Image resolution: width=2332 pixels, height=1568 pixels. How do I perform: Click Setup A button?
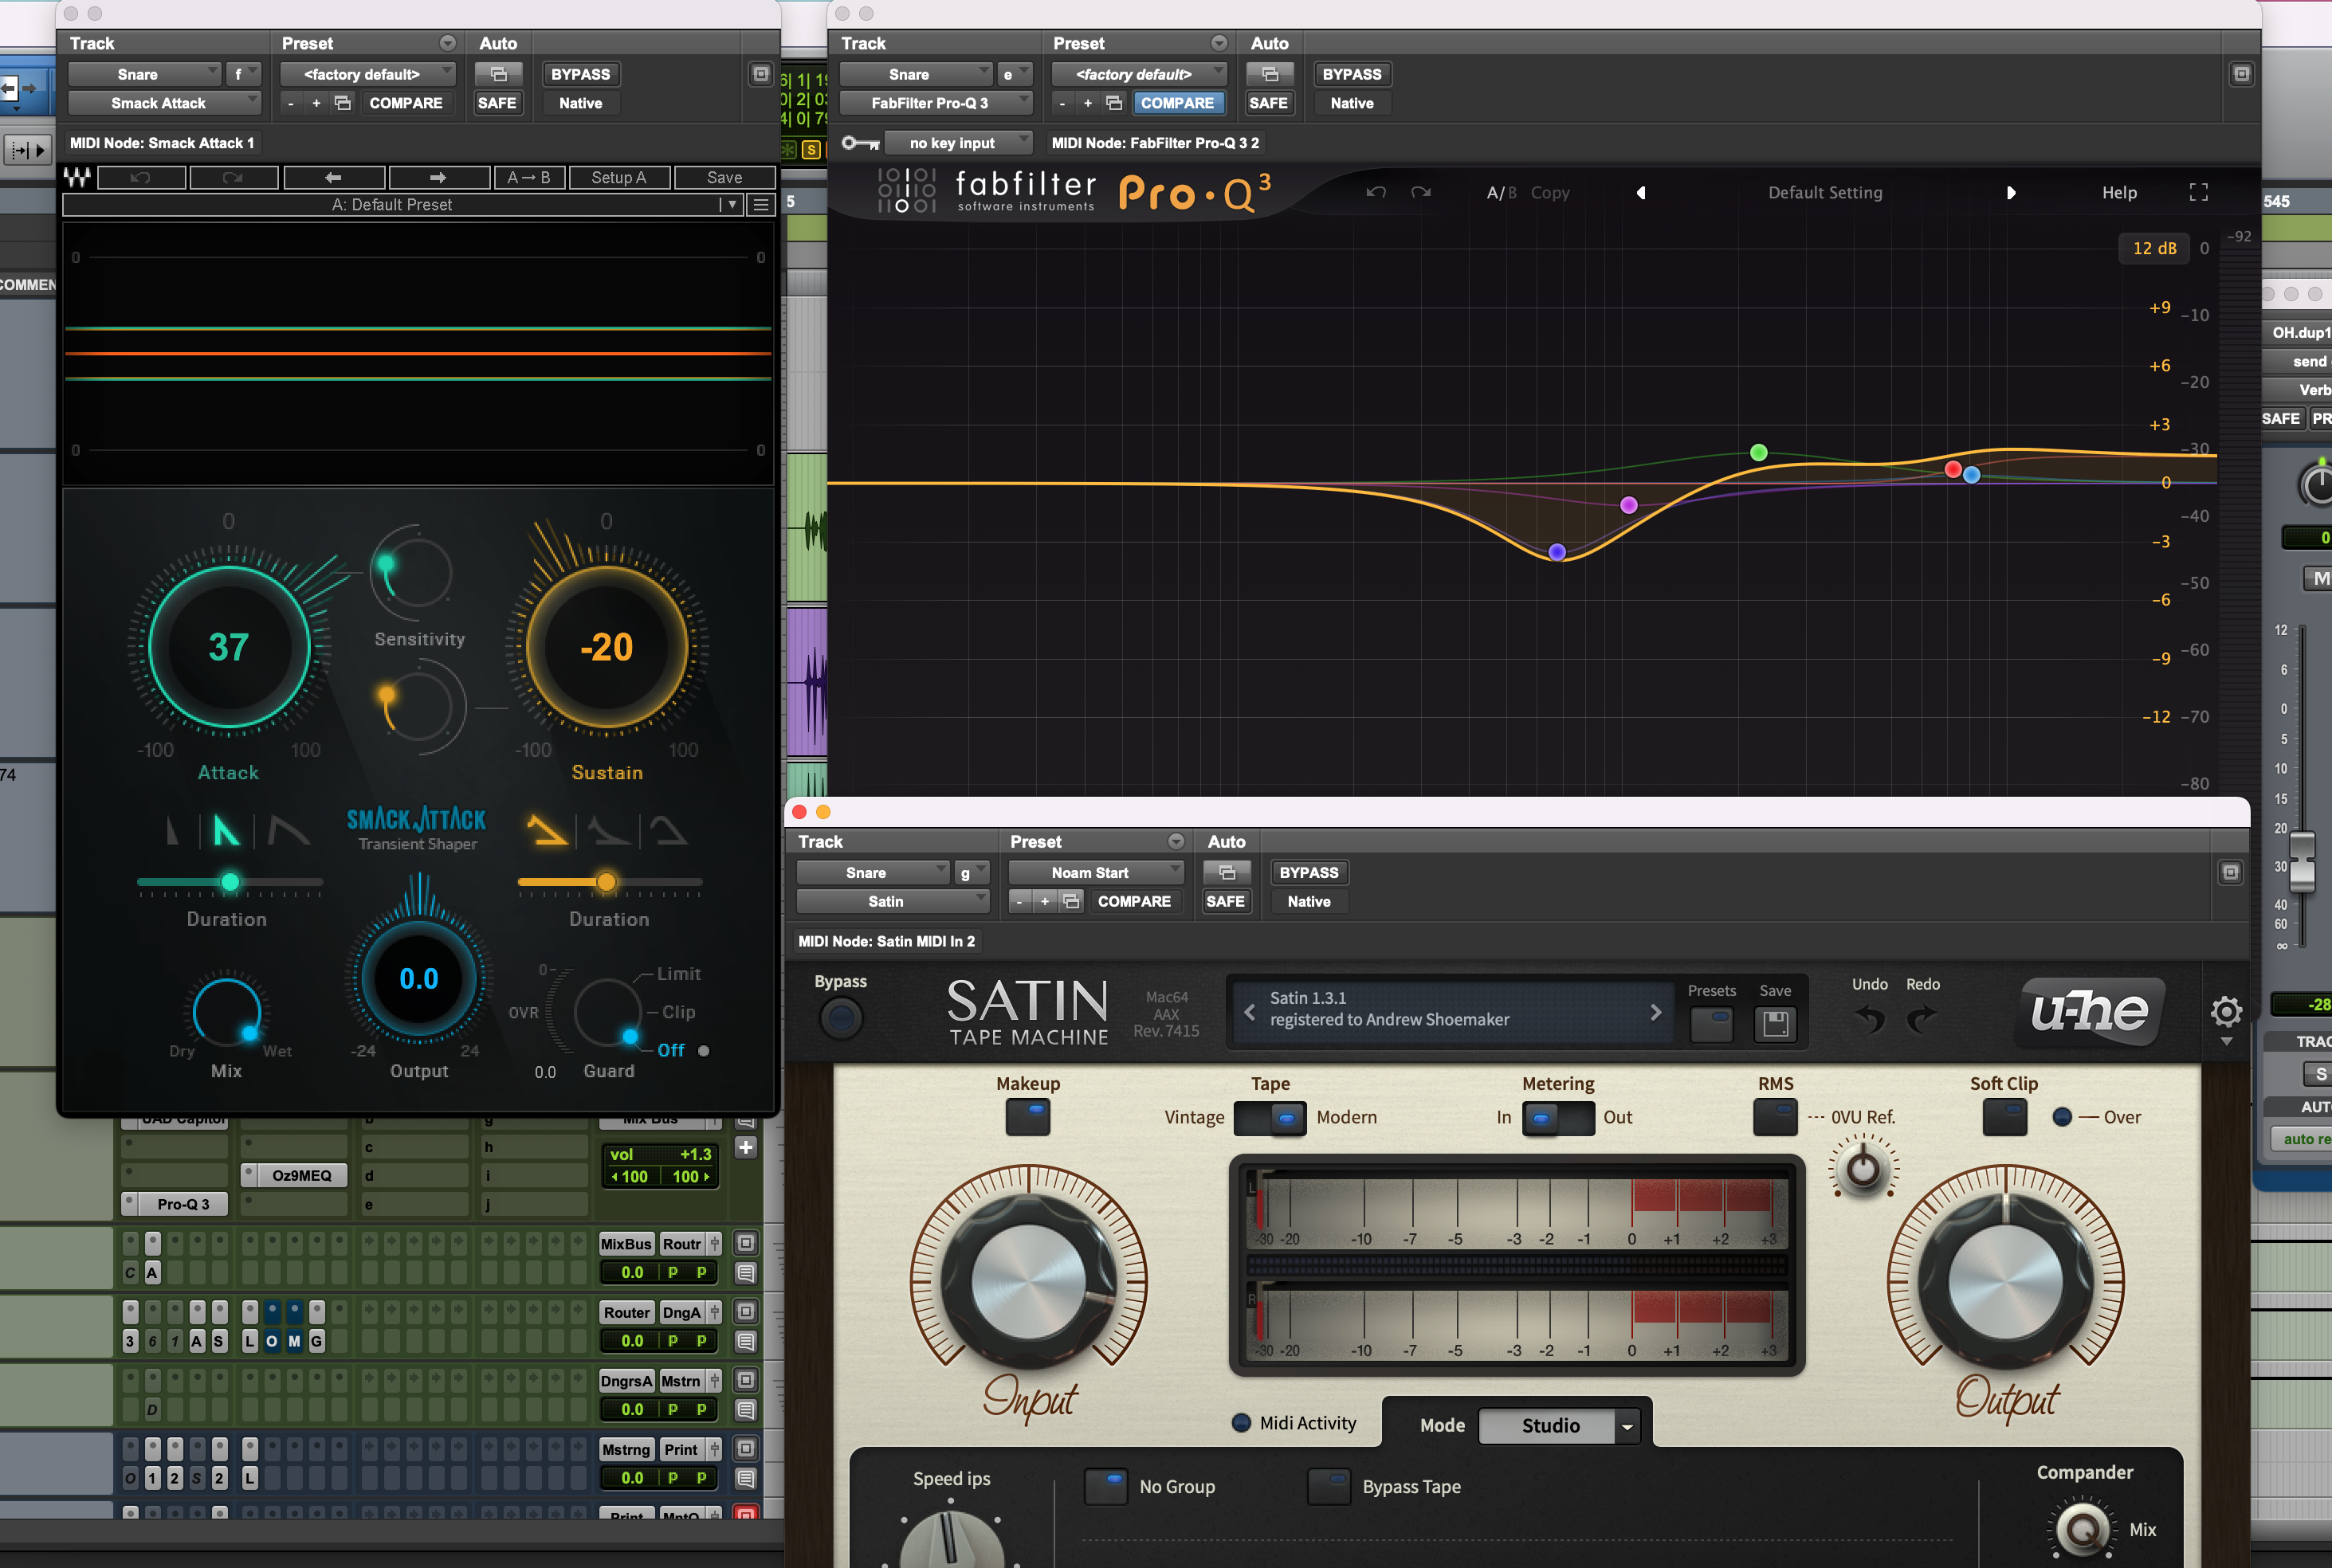(x=619, y=177)
